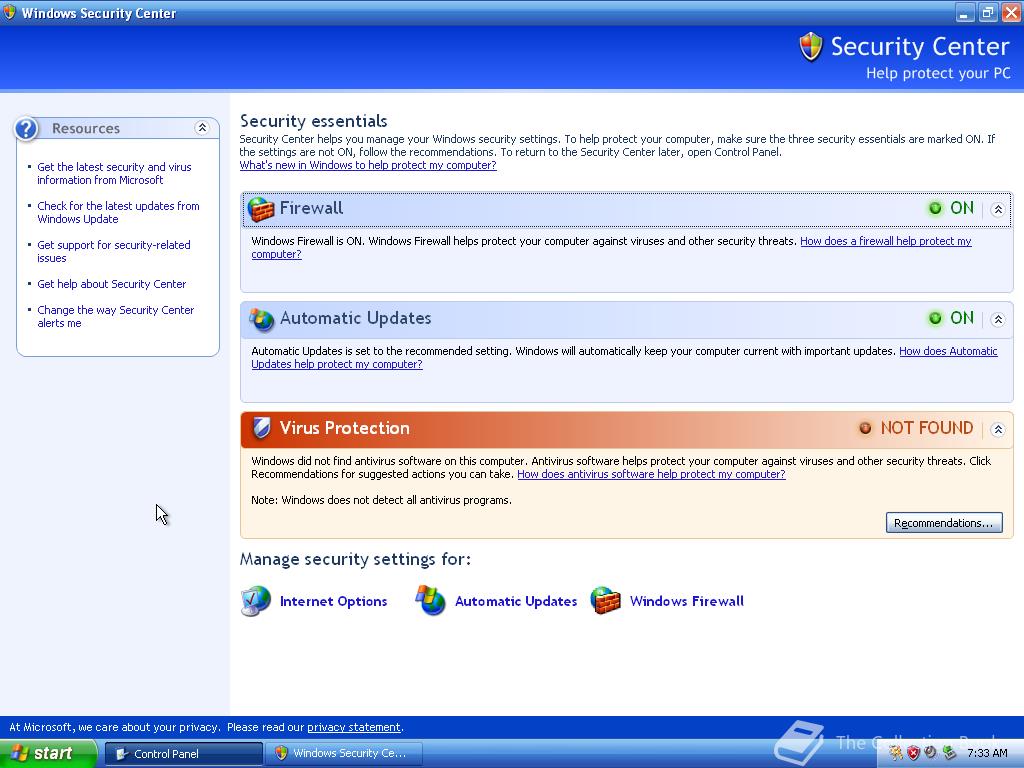Click the Security essentials heading
The image size is (1024, 768).
click(313, 121)
